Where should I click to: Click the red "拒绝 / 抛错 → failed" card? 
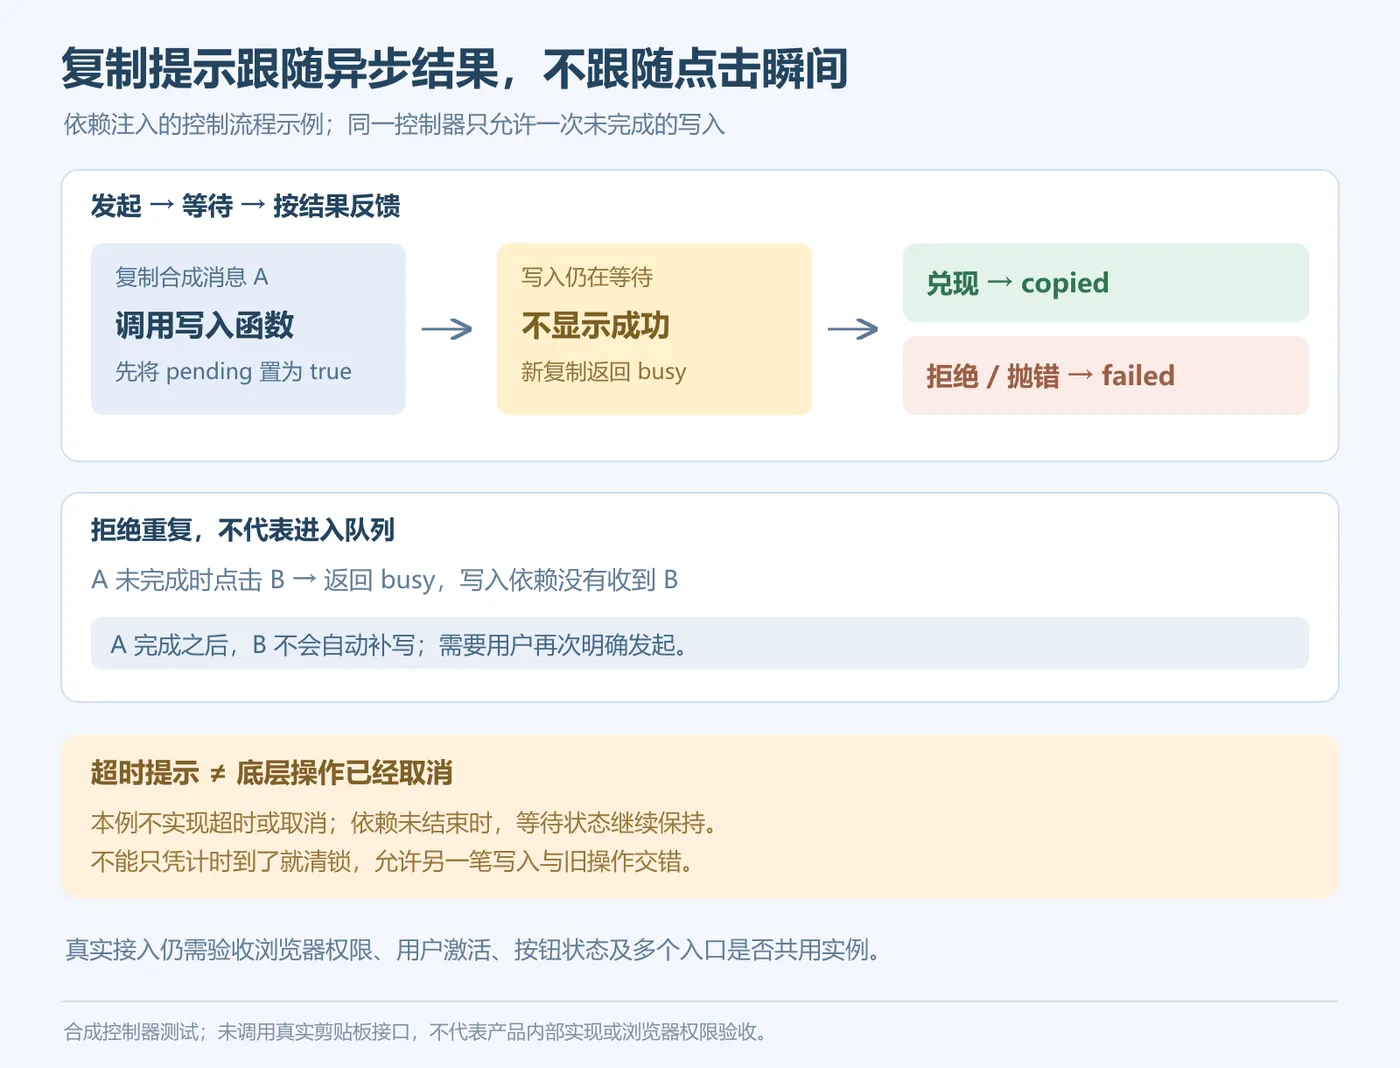click(1105, 375)
